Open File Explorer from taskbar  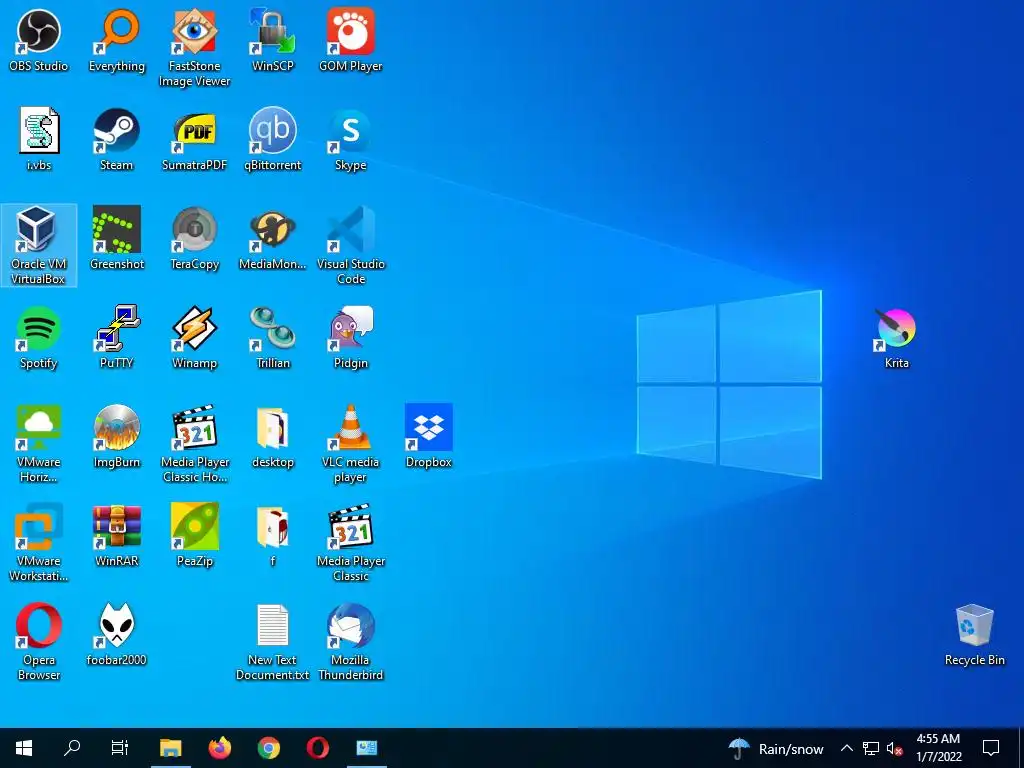click(x=171, y=748)
